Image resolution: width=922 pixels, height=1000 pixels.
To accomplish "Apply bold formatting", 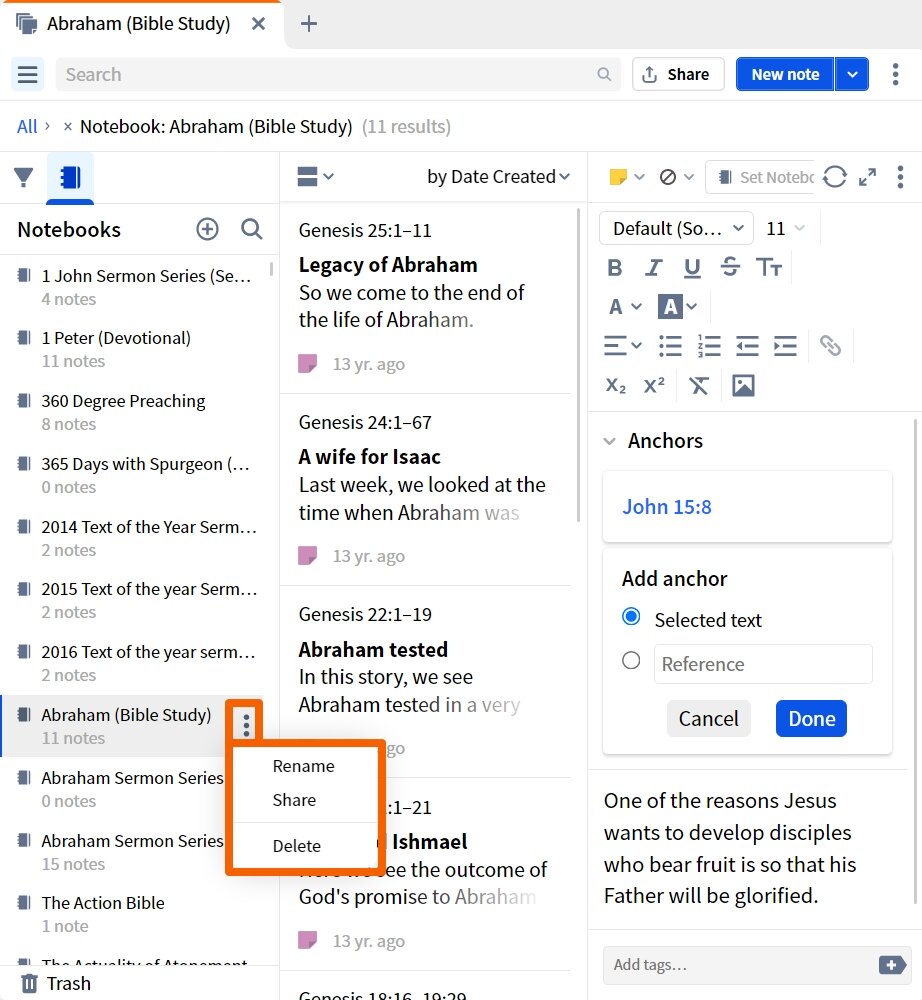I will point(615,268).
